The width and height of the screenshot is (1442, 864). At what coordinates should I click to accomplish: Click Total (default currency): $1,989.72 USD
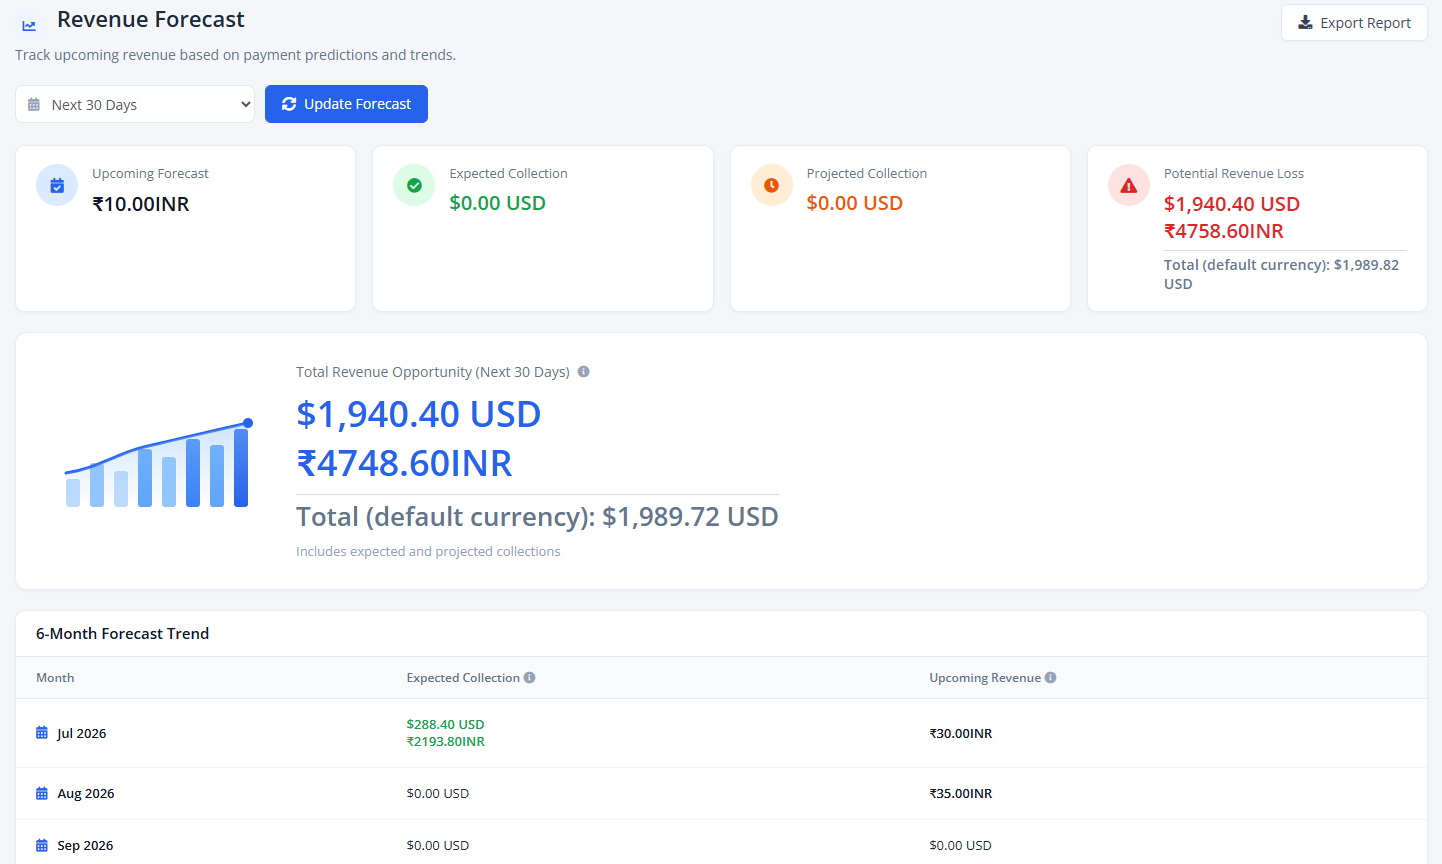(537, 517)
